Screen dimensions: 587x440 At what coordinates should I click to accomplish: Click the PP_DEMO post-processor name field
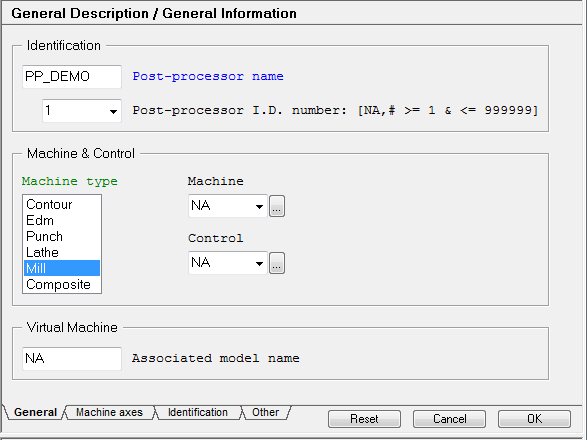pyautogui.click(x=72, y=76)
